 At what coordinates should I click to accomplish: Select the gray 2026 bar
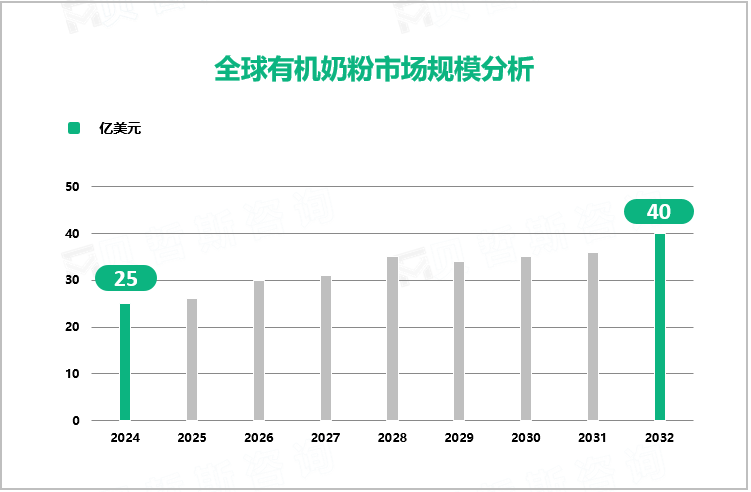click(259, 351)
